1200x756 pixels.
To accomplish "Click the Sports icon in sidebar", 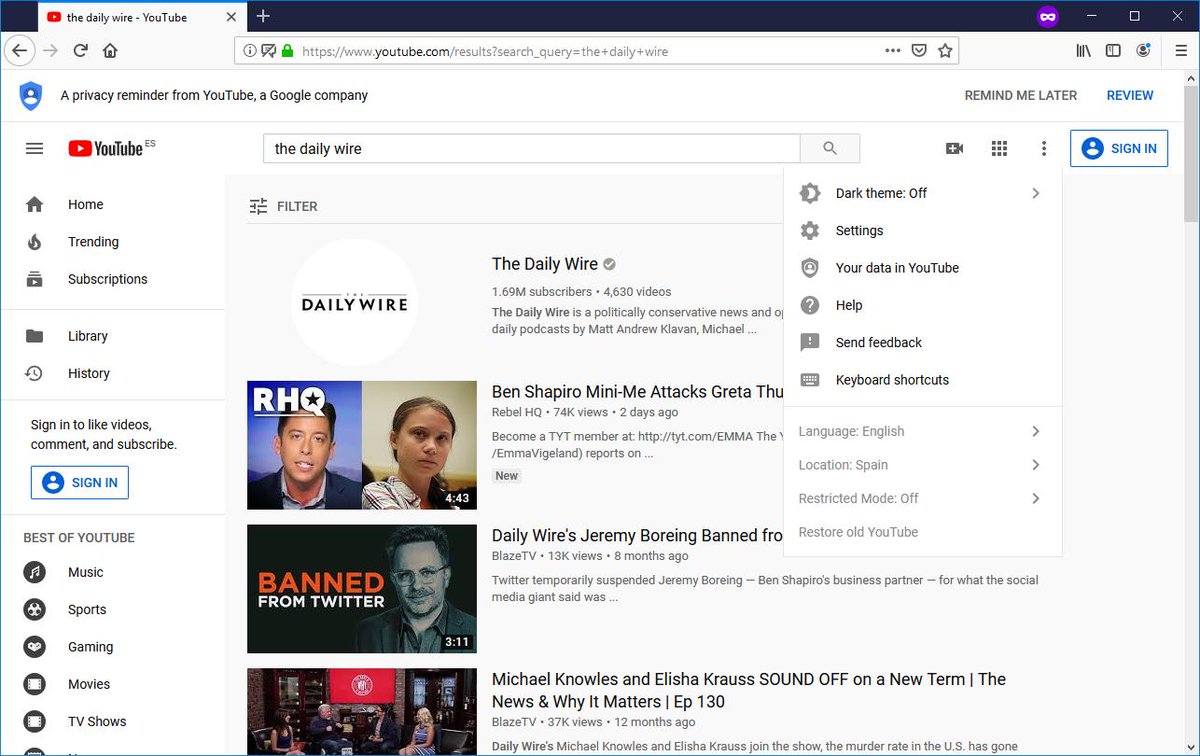I will pos(34,609).
